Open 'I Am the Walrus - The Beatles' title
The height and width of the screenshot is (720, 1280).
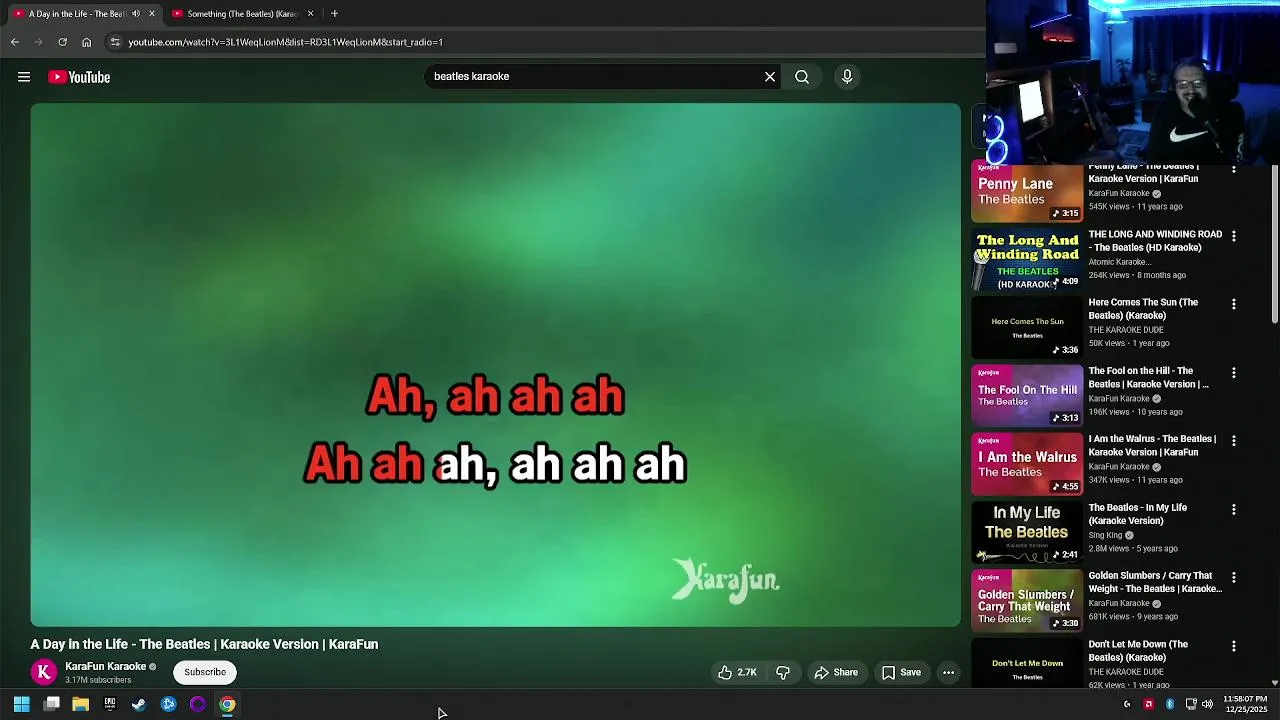1152,446
